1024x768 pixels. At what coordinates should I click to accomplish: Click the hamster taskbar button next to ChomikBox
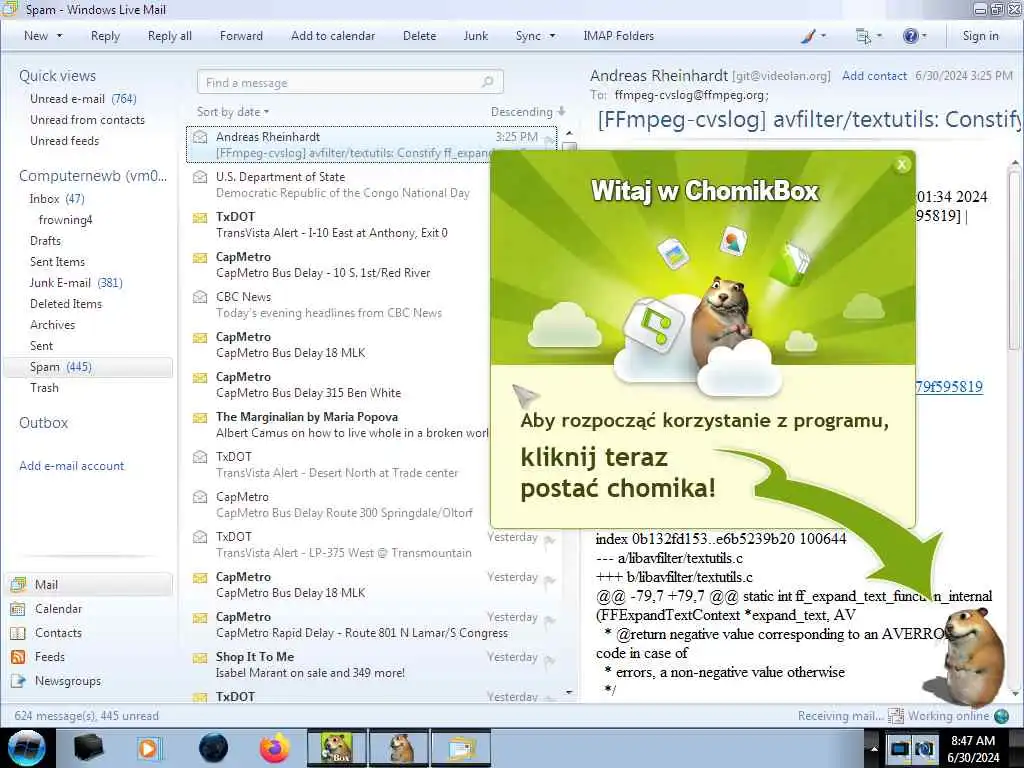(399, 748)
